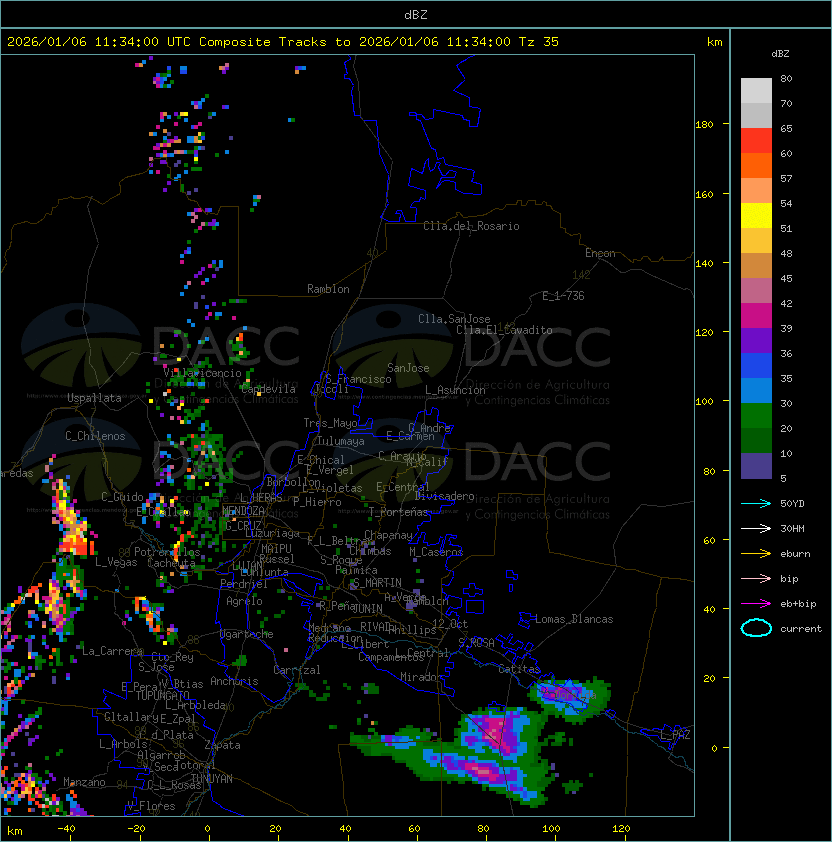832x842 pixels.
Task: Click the 'MENDOZA' city label
Action: click(243, 511)
